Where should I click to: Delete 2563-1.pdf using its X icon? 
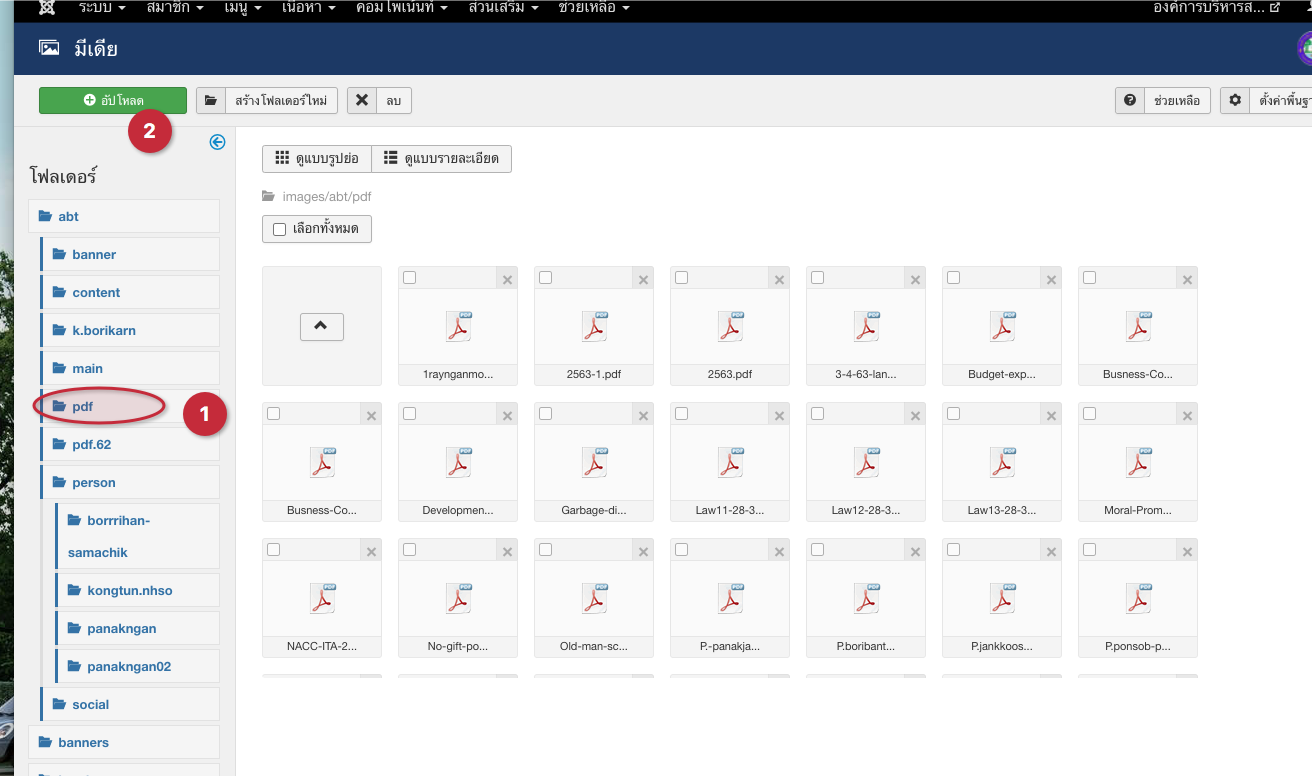(643, 279)
